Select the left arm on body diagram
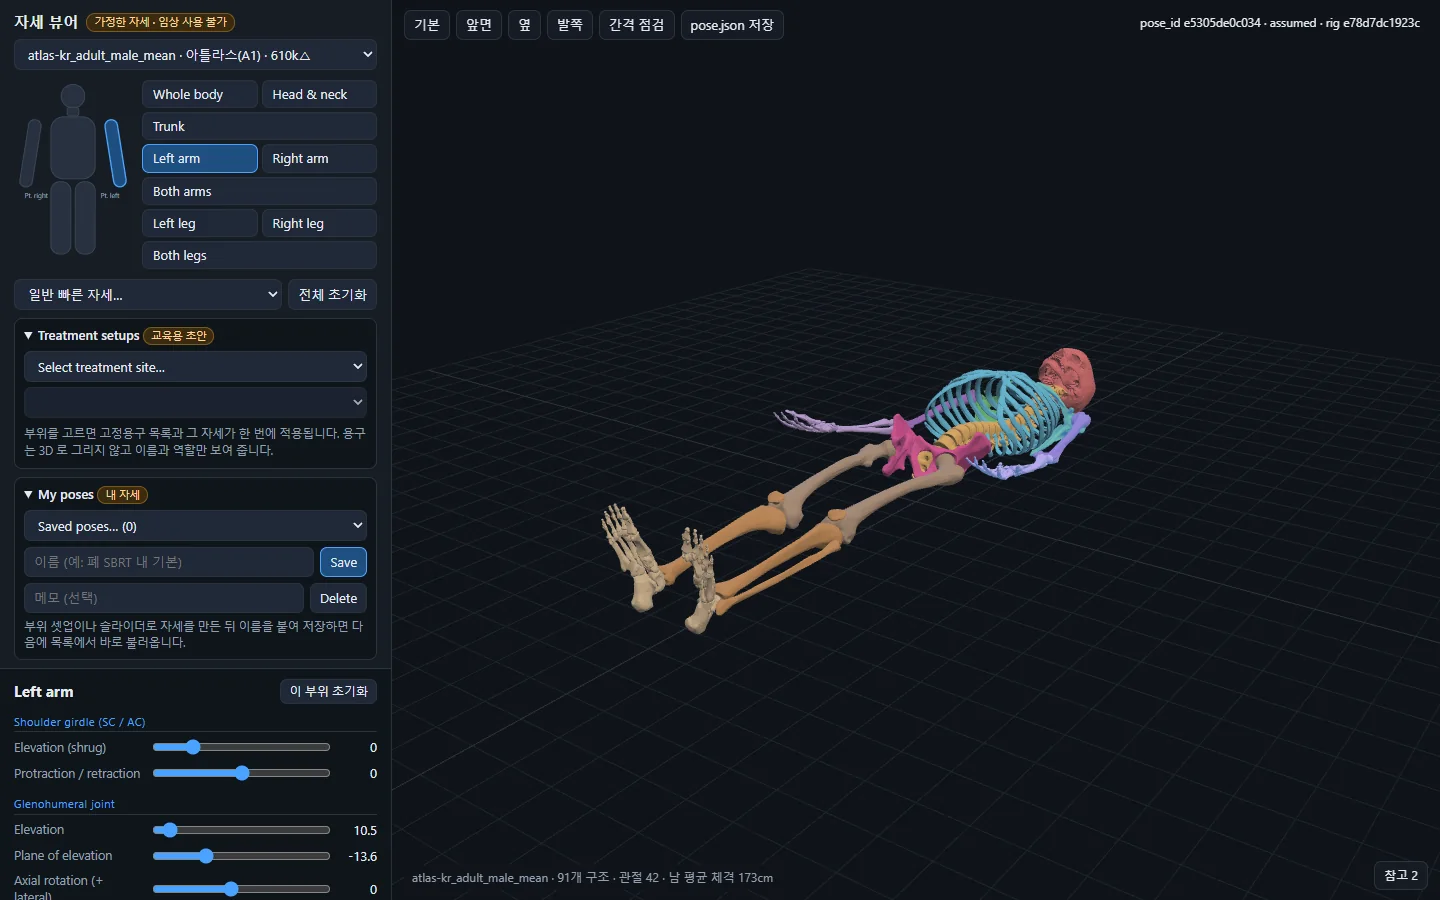Image resolution: width=1440 pixels, height=900 pixels. (116, 153)
